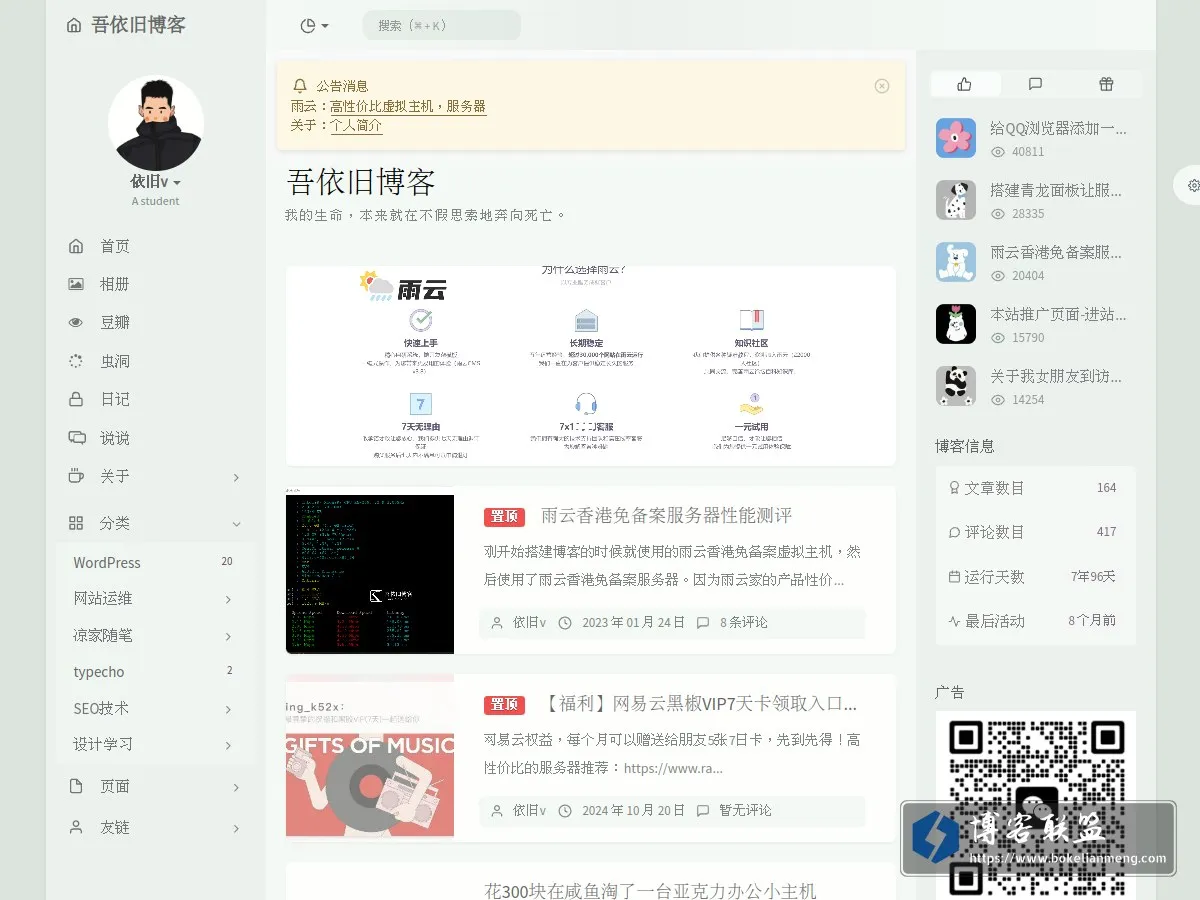Expand the 关于 submenu chevron

coord(236,477)
